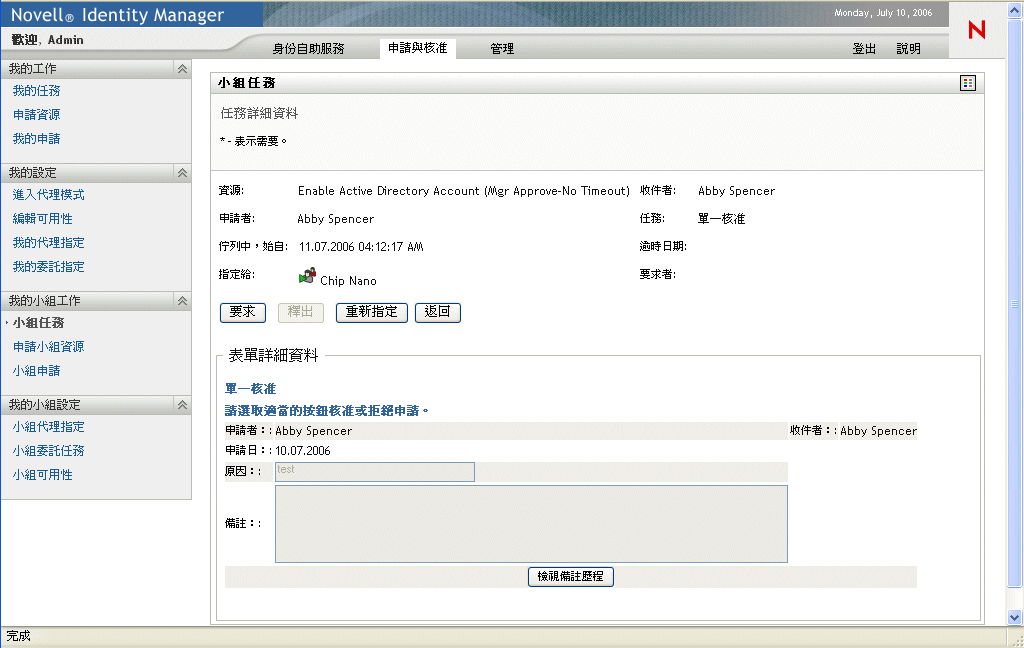Click the 檢視備註歷程 button
This screenshot has height=648, width=1024.
(571, 576)
